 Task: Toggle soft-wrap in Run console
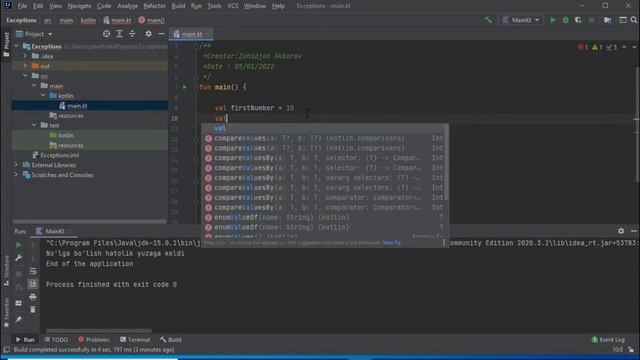[33, 271]
